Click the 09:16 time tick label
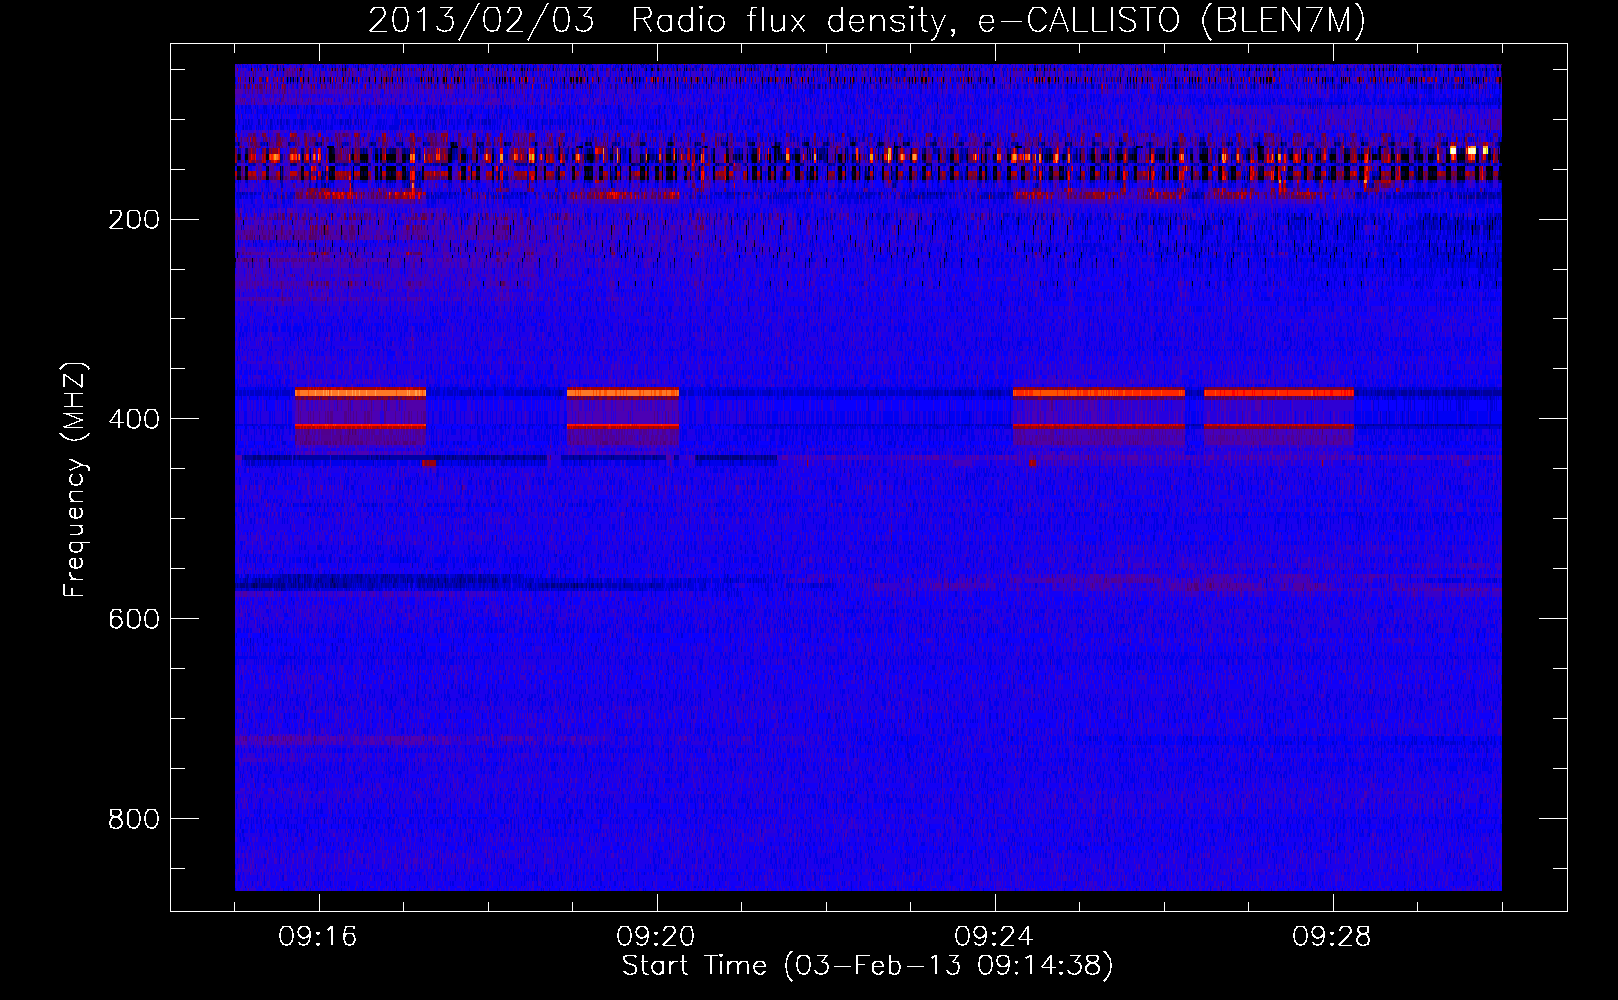 pyautogui.click(x=318, y=937)
